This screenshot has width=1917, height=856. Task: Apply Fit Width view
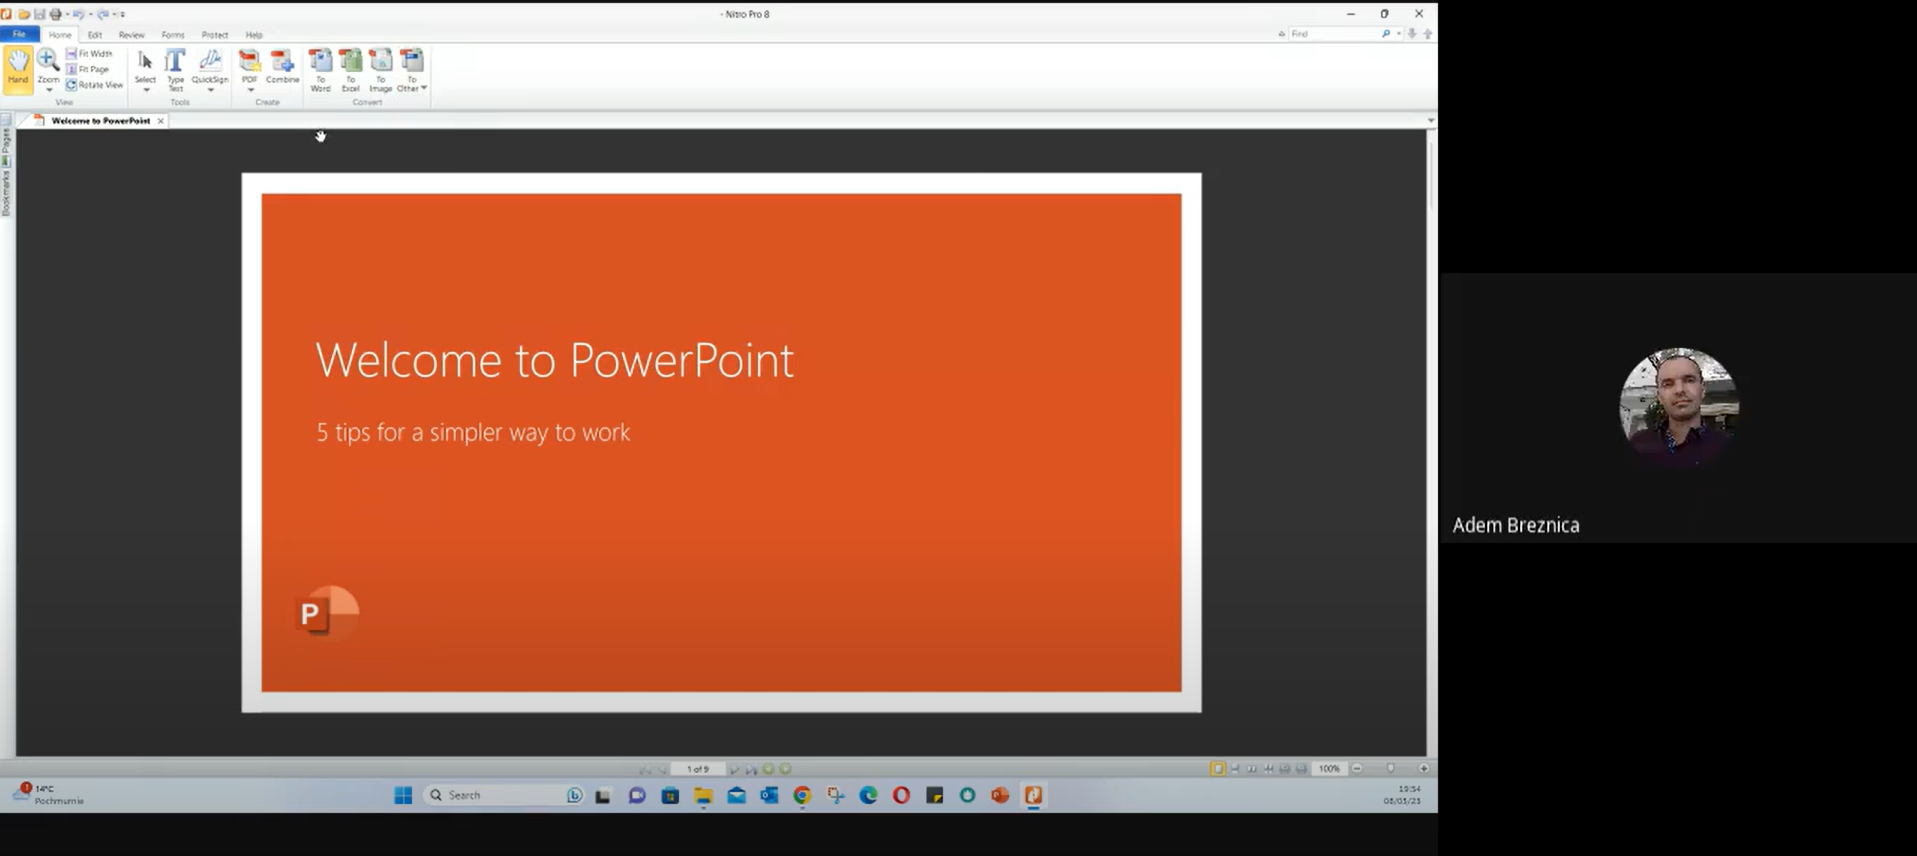[x=90, y=54]
